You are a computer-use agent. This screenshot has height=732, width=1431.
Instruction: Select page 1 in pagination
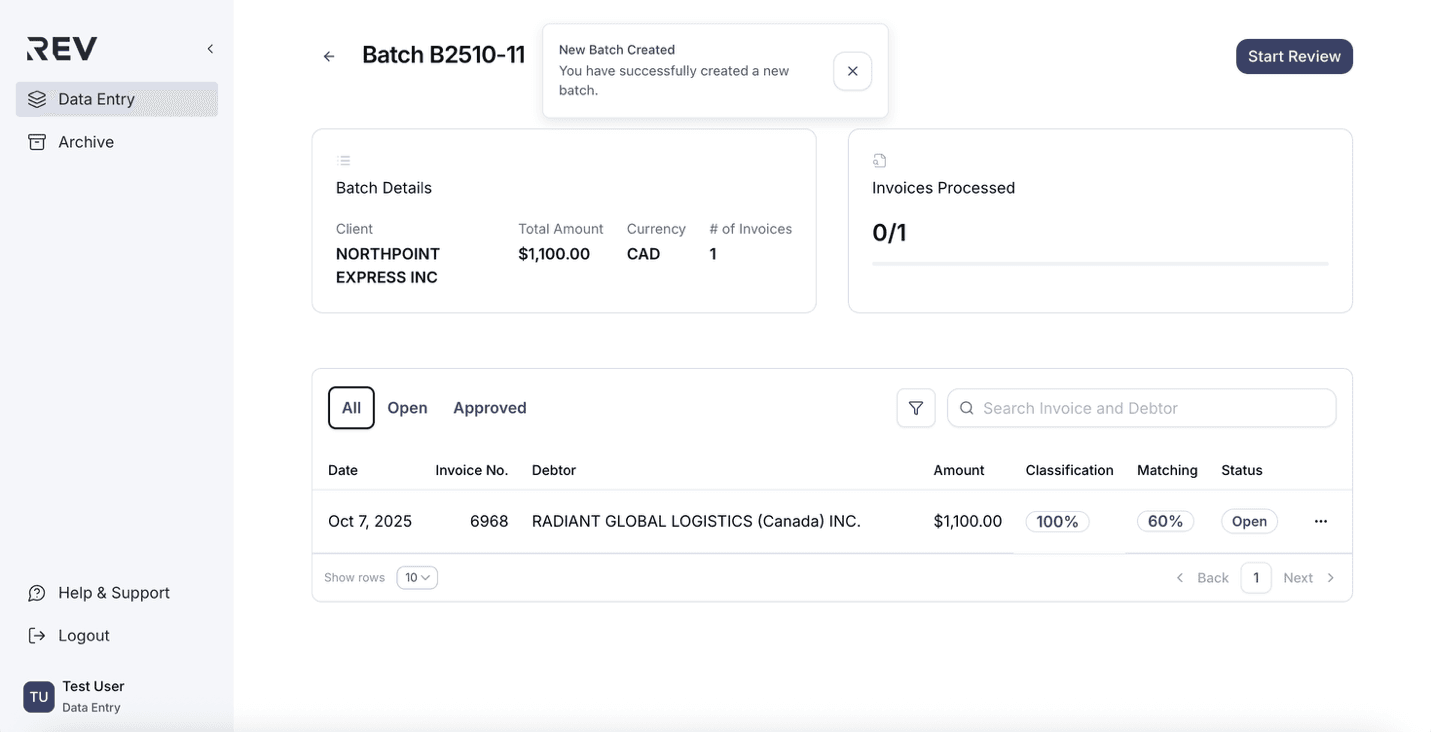1255,578
